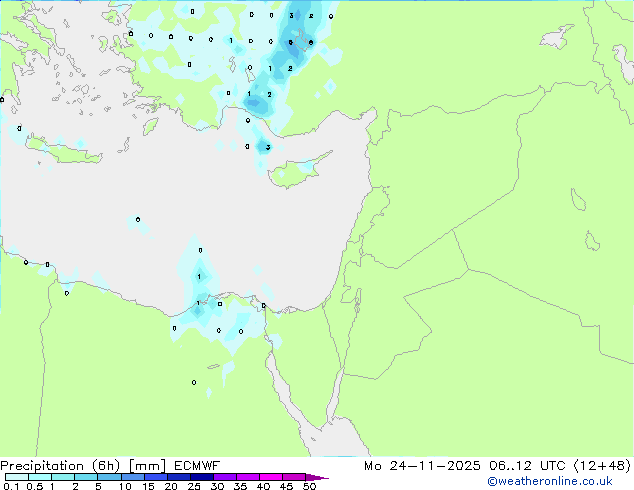Click the "35" legend scale label

click(240, 486)
